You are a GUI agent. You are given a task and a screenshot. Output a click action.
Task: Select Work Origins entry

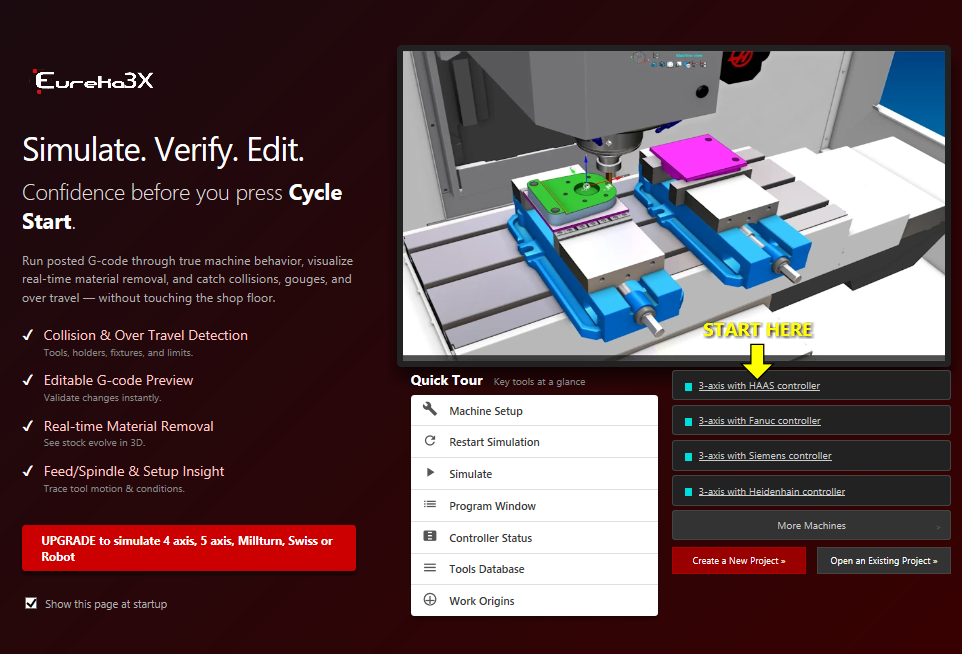[x=534, y=601]
